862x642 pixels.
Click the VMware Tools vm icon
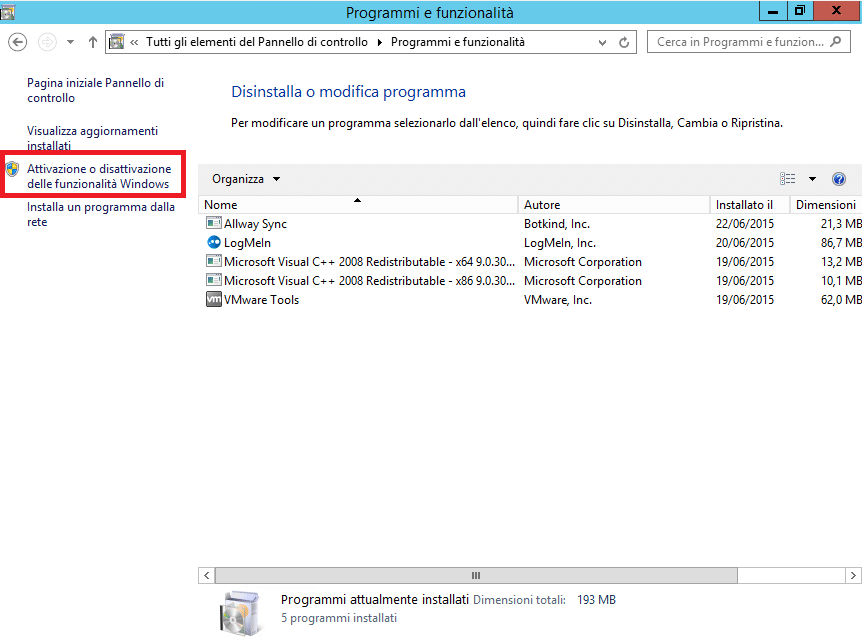click(x=213, y=300)
